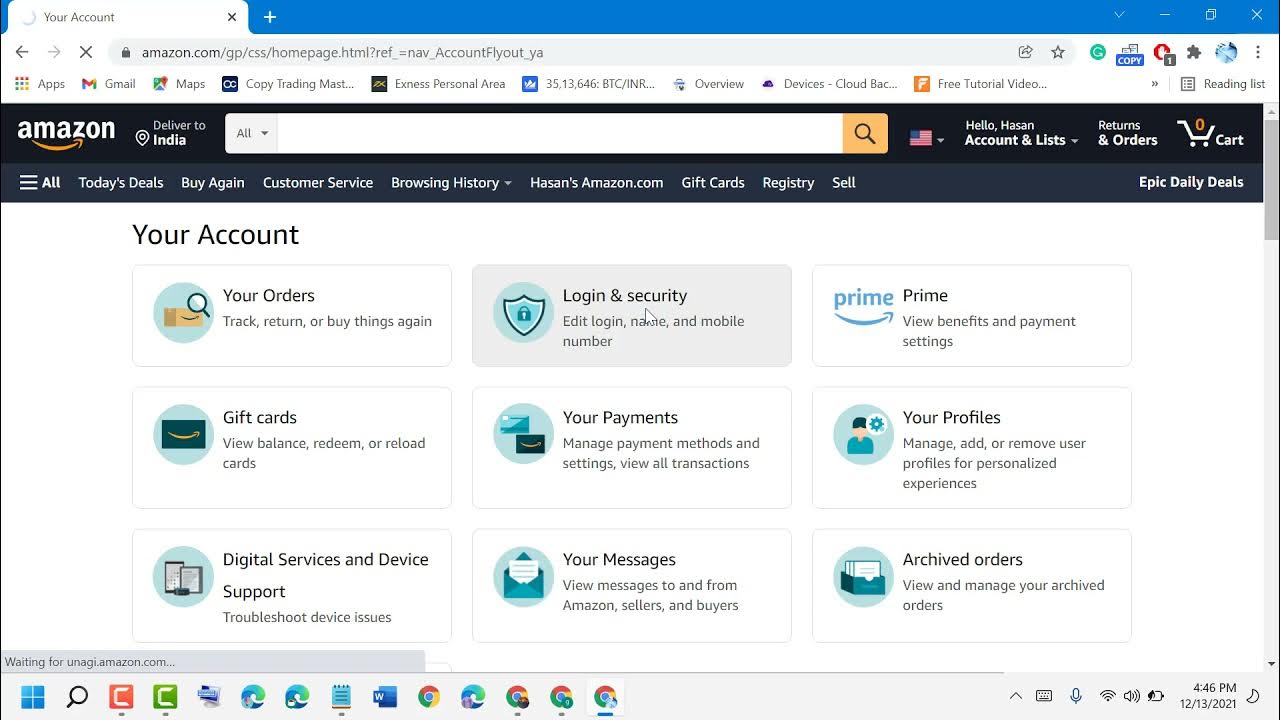Open Epic Daily Deals
This screenshot has width=1280, height=720.
tap(1191, 182)
